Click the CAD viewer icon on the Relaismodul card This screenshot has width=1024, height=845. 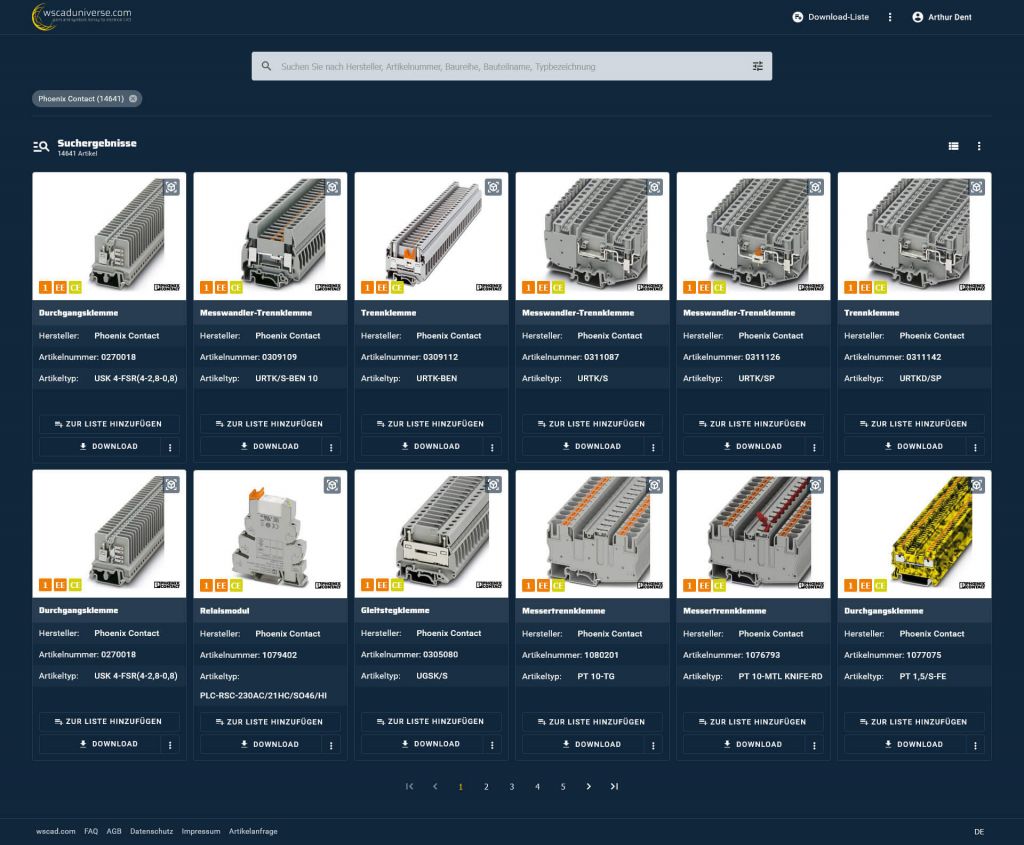click(331, 485)
